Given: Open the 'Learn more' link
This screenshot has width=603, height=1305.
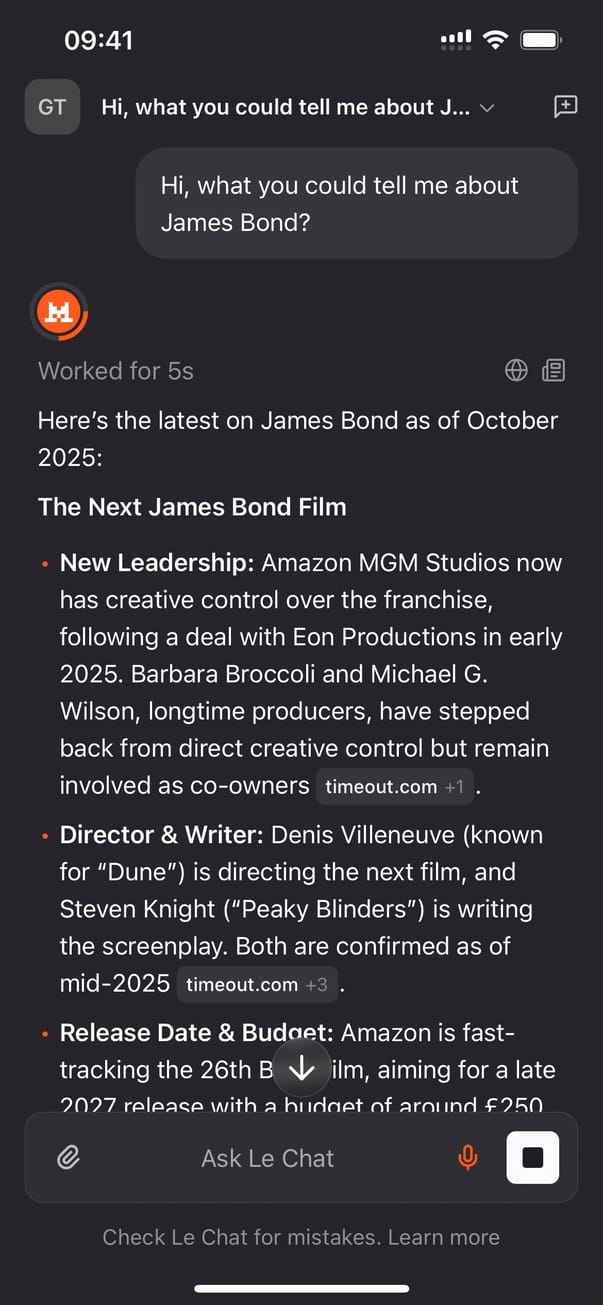Looking at the screenshot, I should click(x=443, y=1238).
